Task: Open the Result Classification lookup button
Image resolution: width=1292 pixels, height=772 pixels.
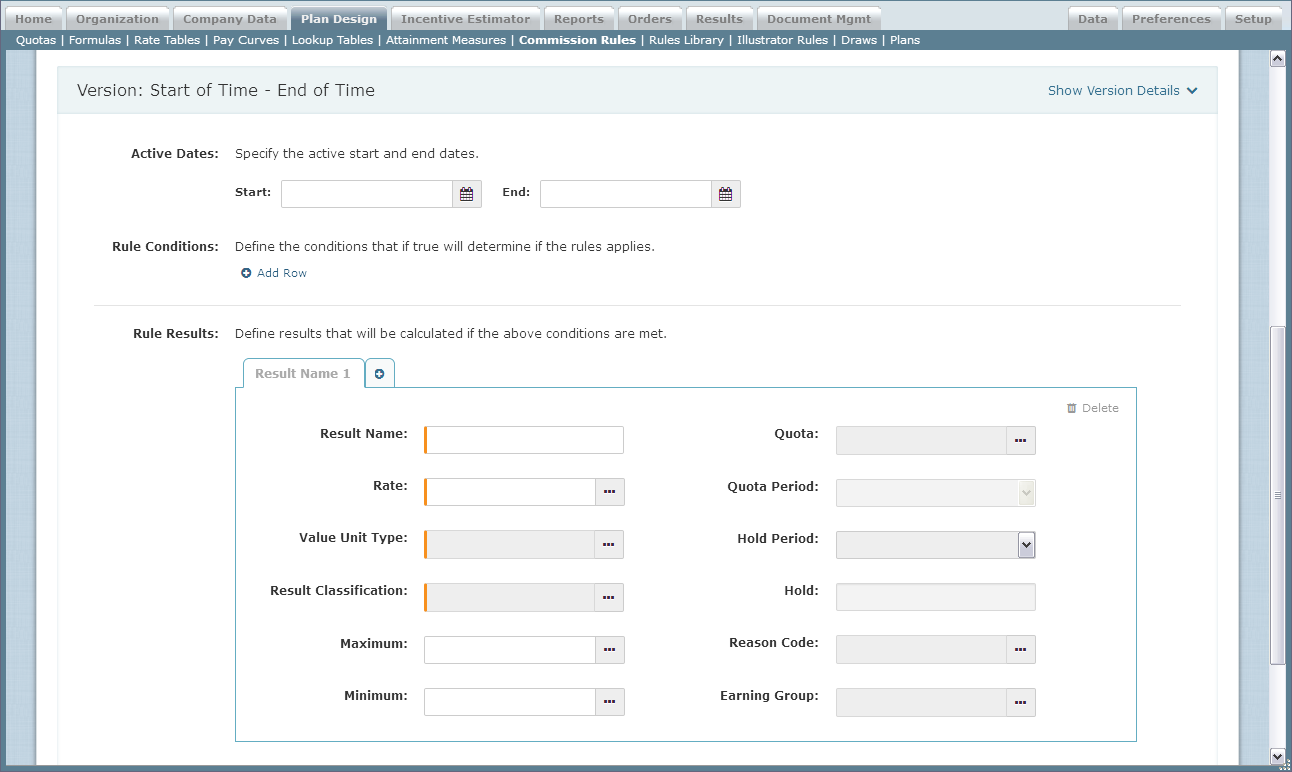Action: pyautogui.click(x=609, y=597)
